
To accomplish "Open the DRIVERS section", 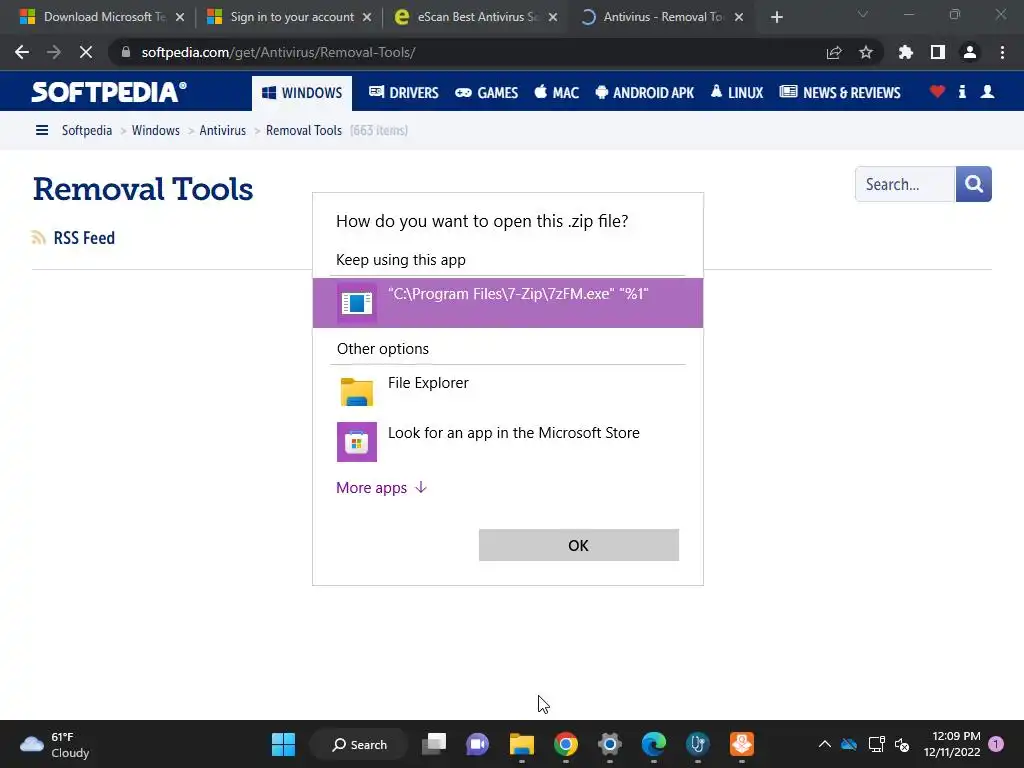I will 404,93.
